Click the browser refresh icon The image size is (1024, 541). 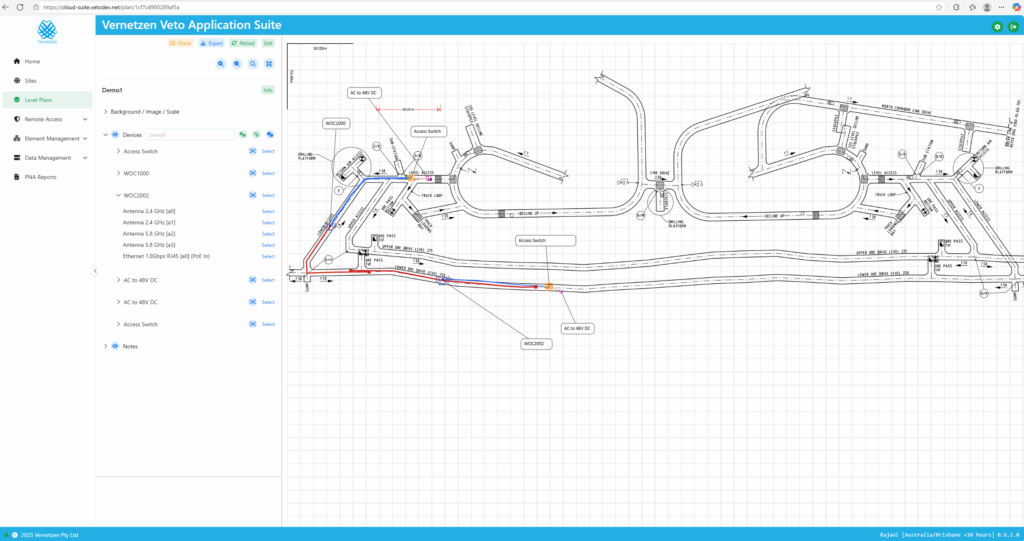[x=20, y=7]
